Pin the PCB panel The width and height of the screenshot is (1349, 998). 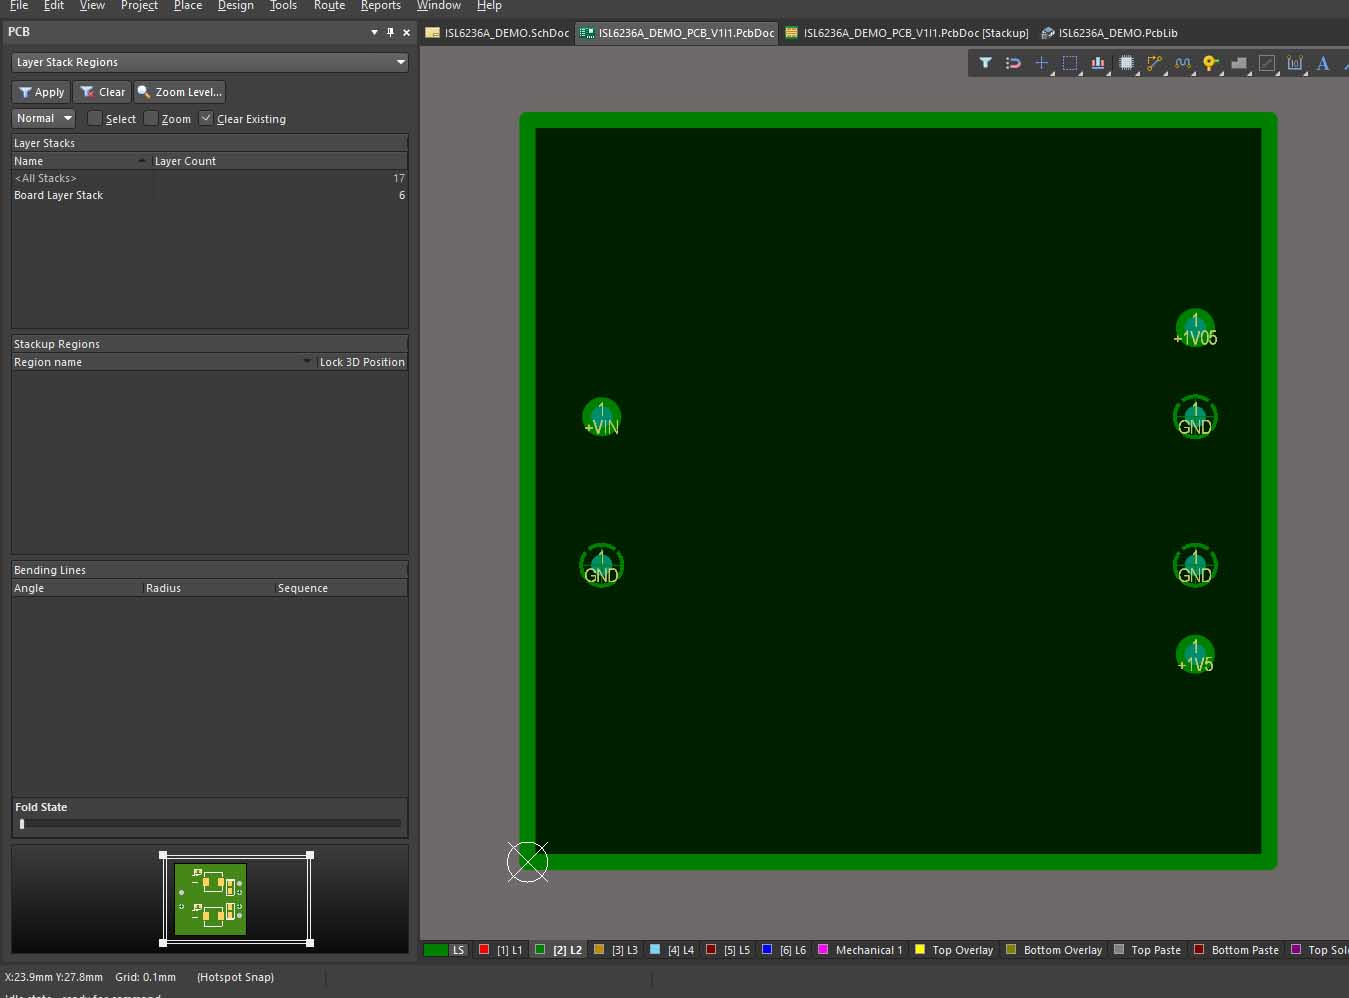390,32
